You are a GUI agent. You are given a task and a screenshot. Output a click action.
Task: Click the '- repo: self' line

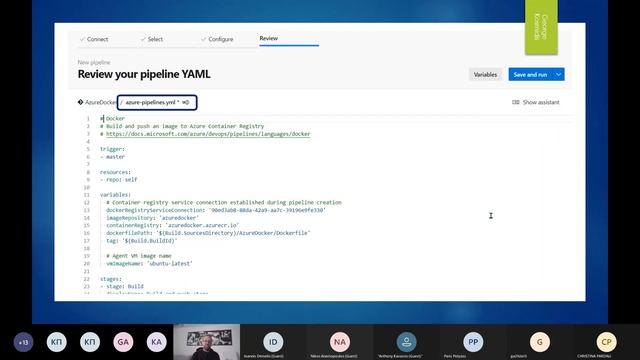[x=118, y=180]
